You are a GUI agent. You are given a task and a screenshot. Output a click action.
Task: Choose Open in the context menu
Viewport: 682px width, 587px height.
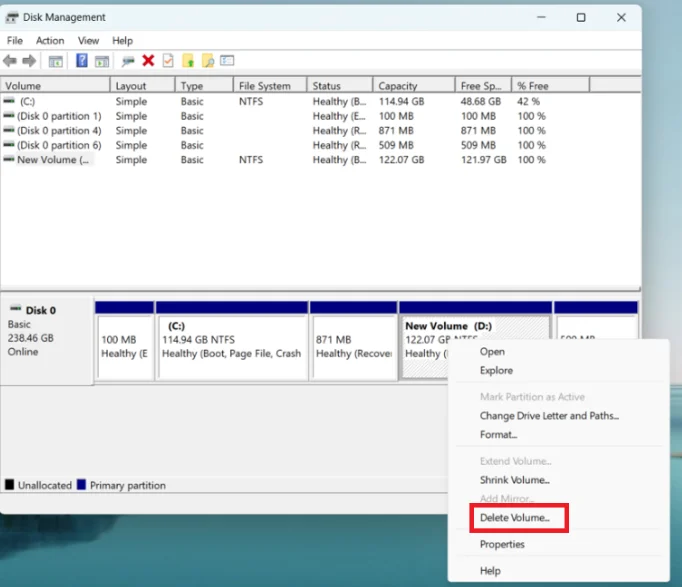click(492, 351)
